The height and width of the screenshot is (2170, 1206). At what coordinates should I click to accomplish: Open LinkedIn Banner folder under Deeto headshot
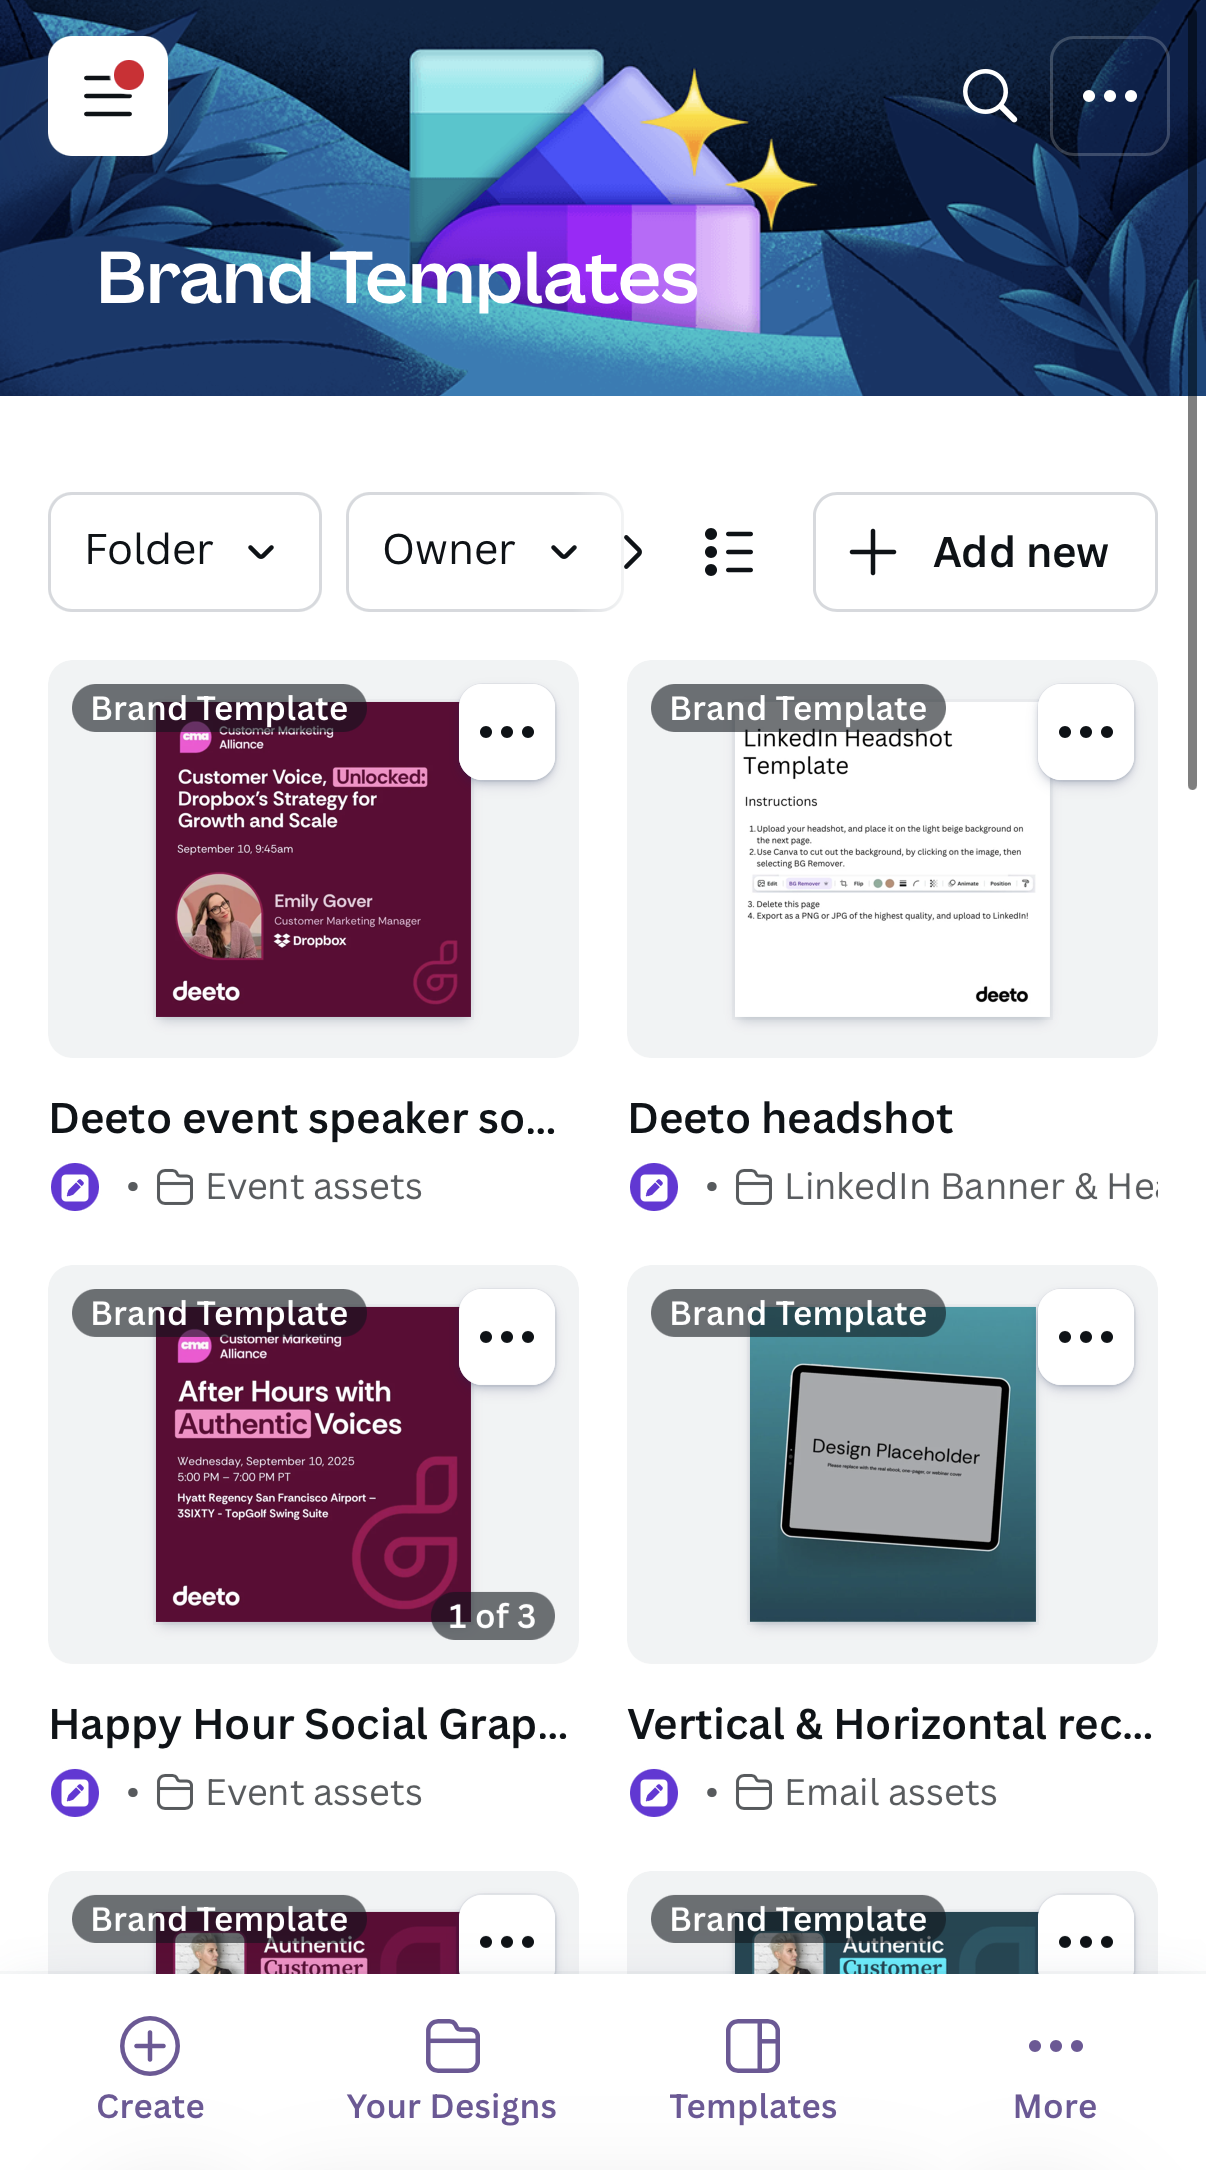click(947, 1187)
